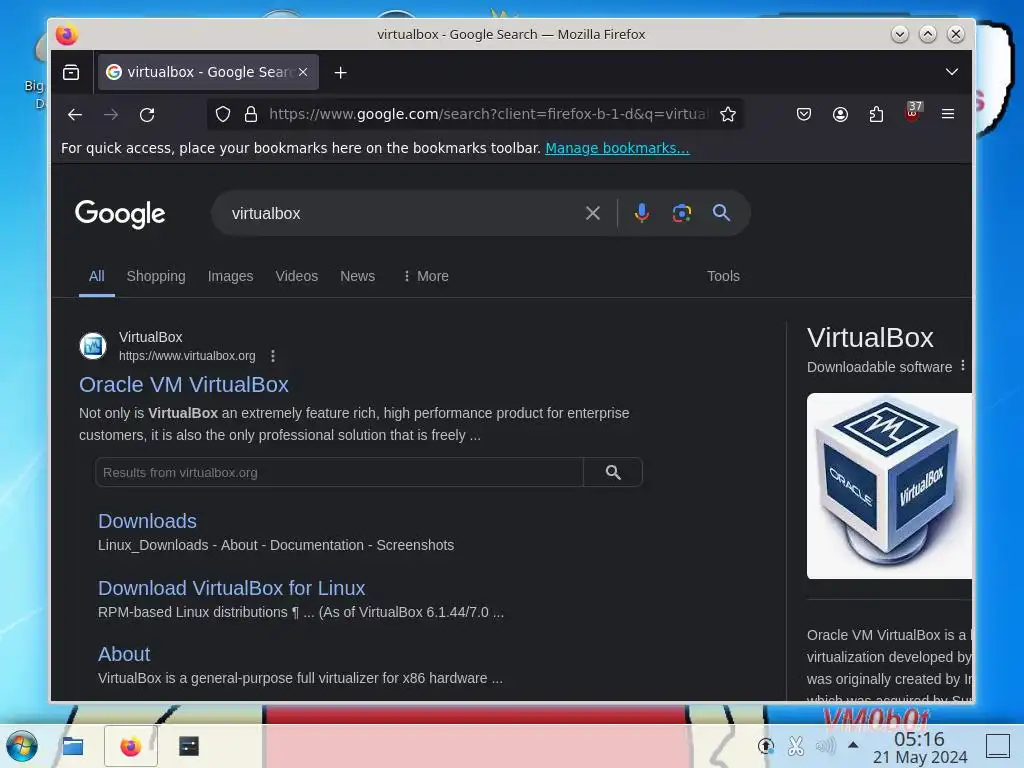Click the show desktop button
This screenshot has height=768, width=1024.
[998, 746]
